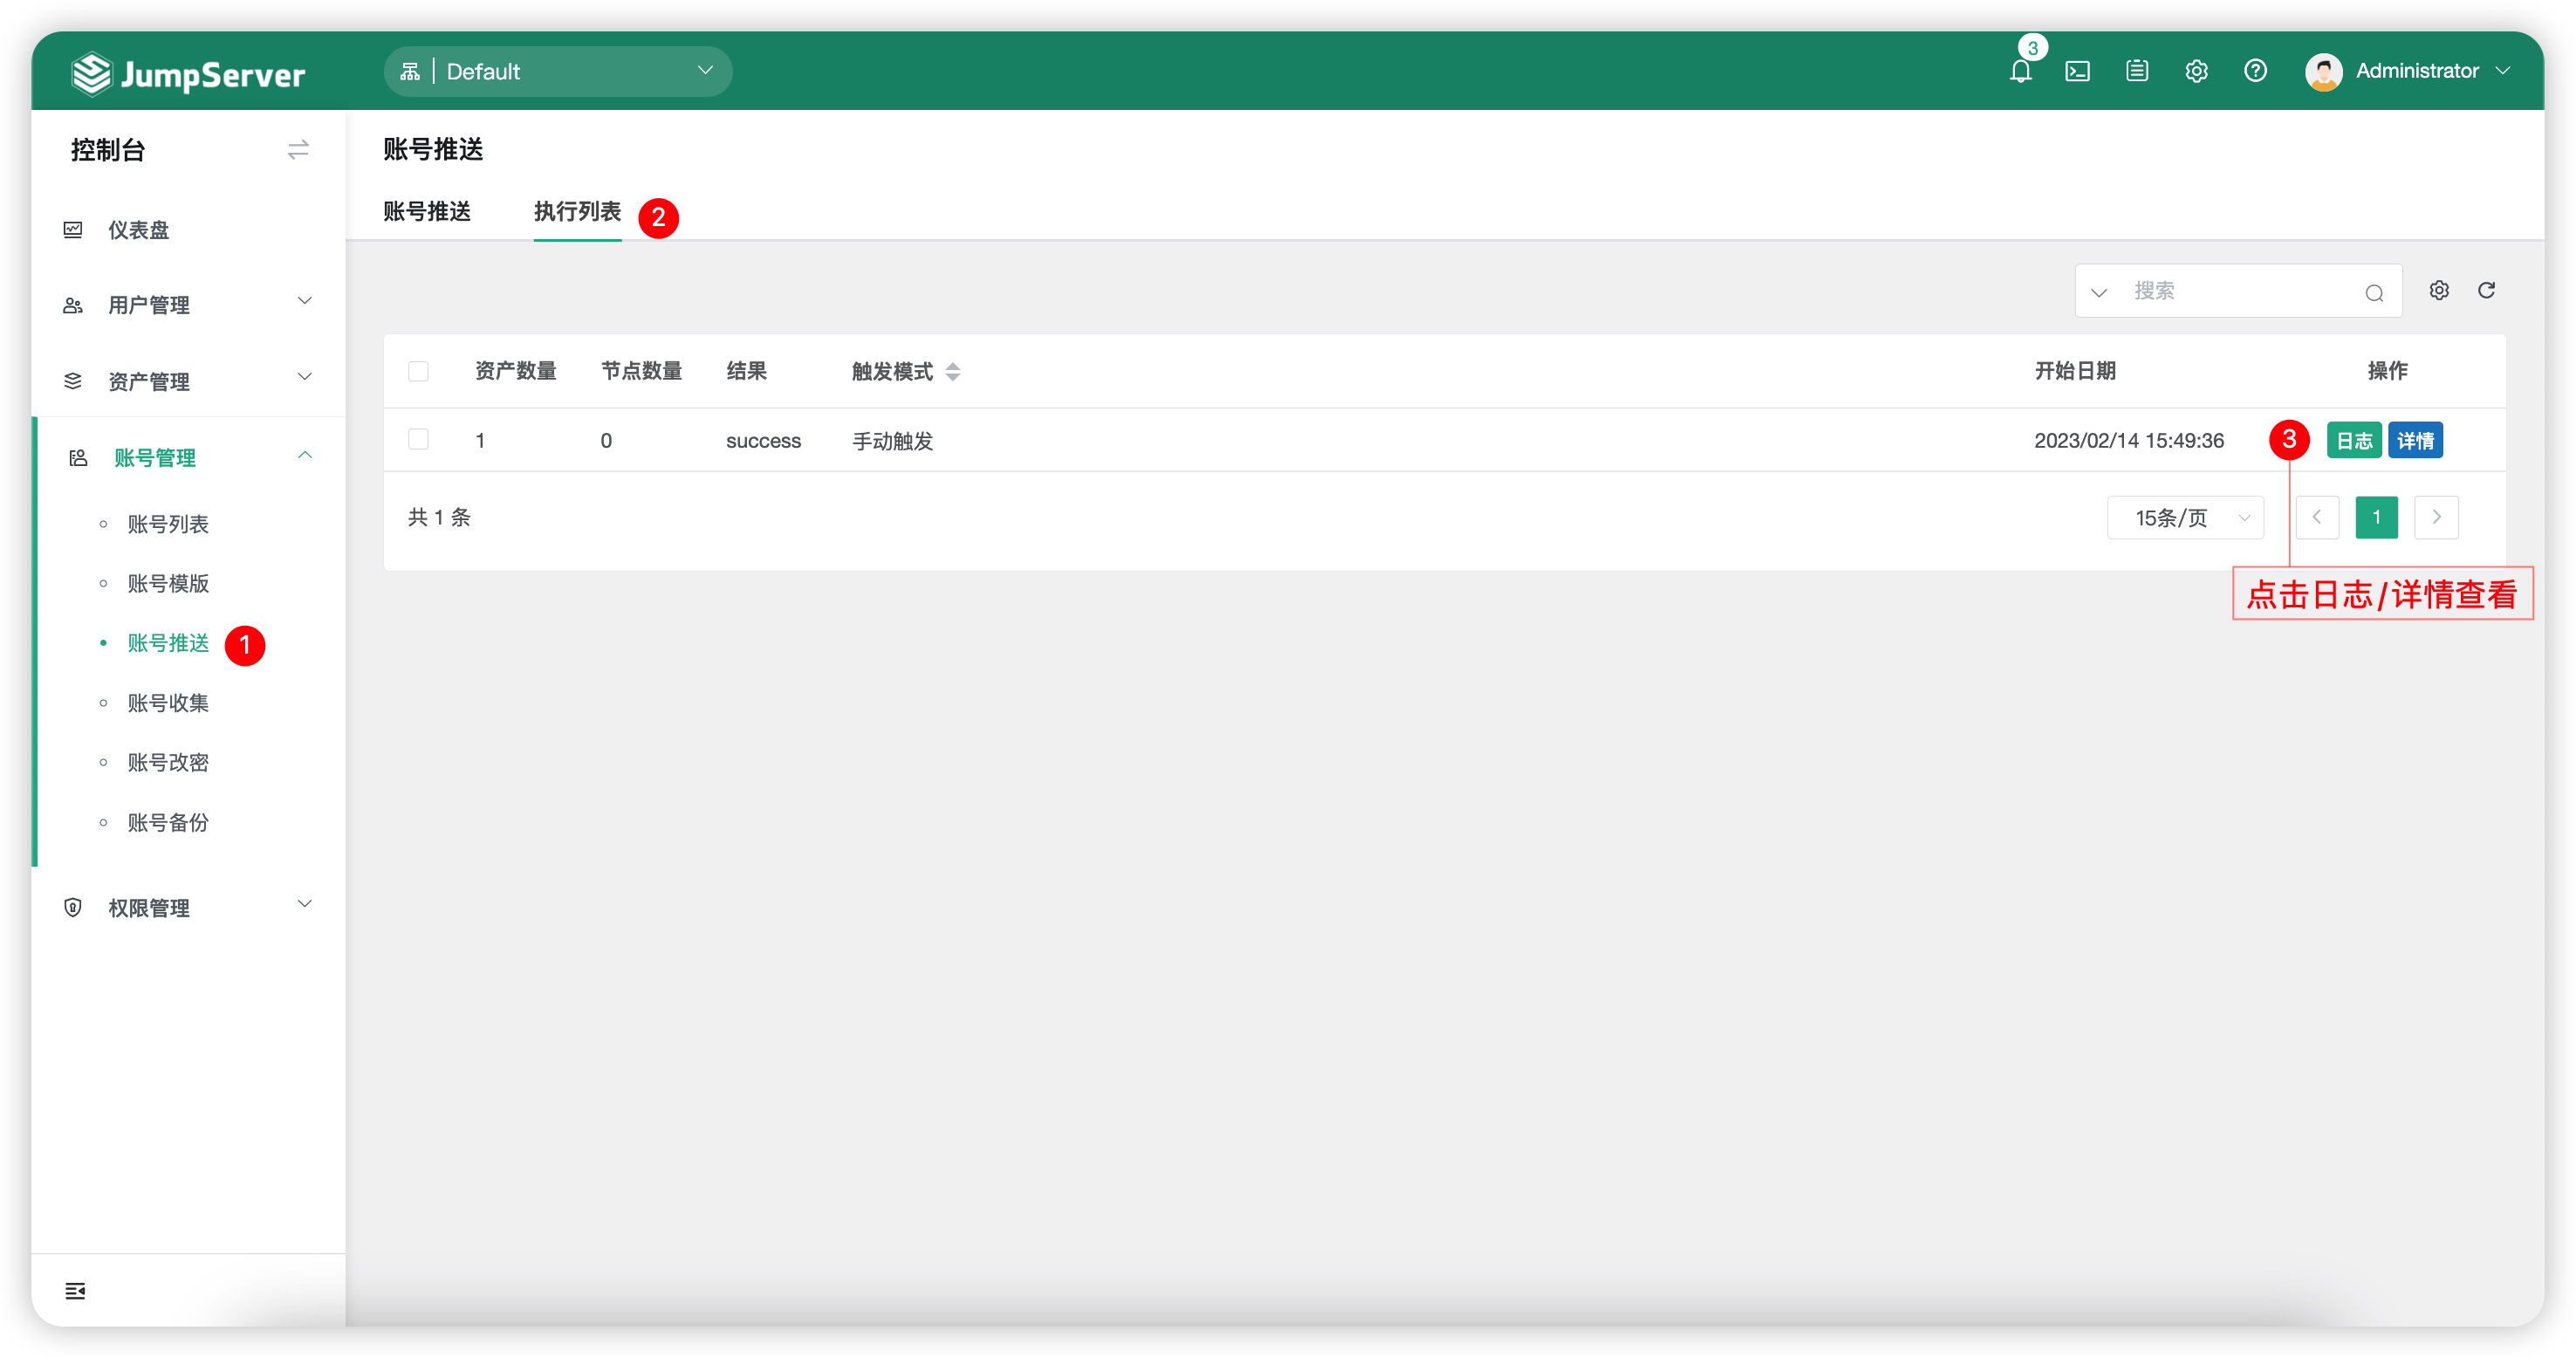Switch to the 执行列表 tab

click(577, 211)
